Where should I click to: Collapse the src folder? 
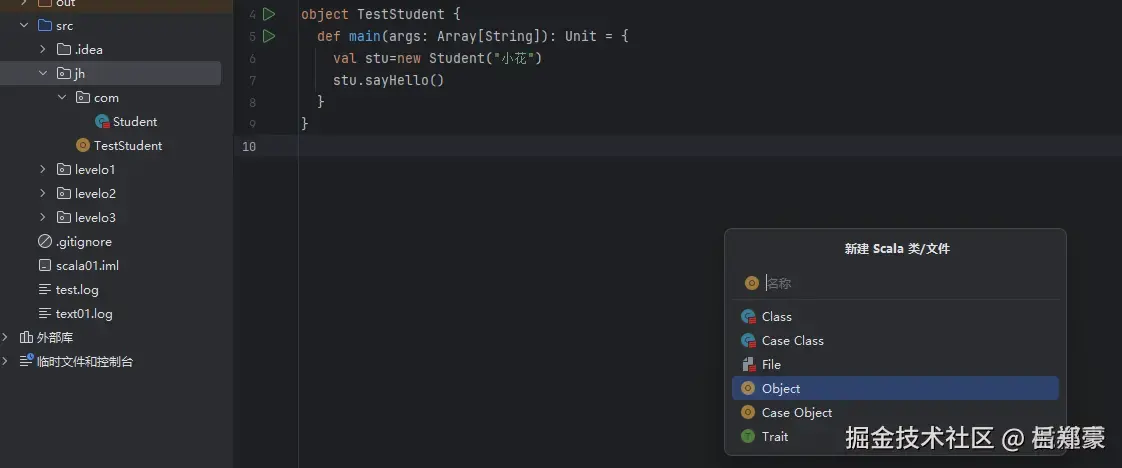(x=24, y=25)
